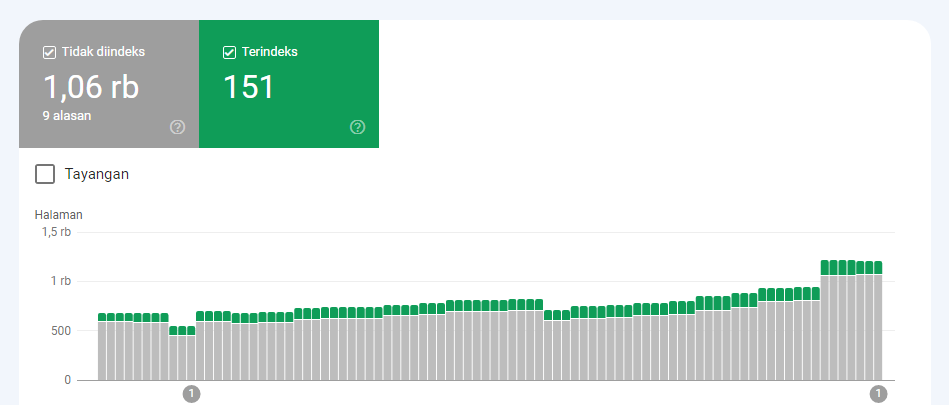Open help icon on Tidak diindeks card
Image resolution: width=949 pixels, height=405 pixels.
(x=177, y=127)
